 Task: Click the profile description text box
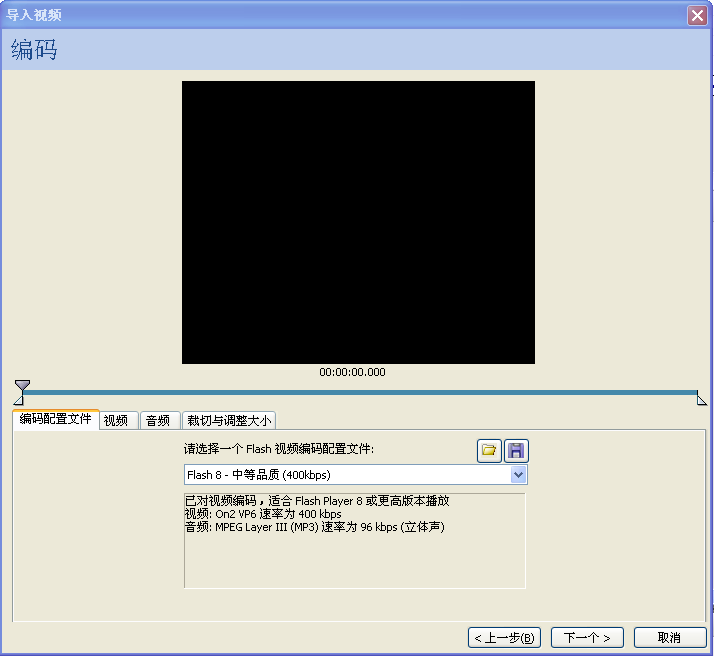[355, 541]
